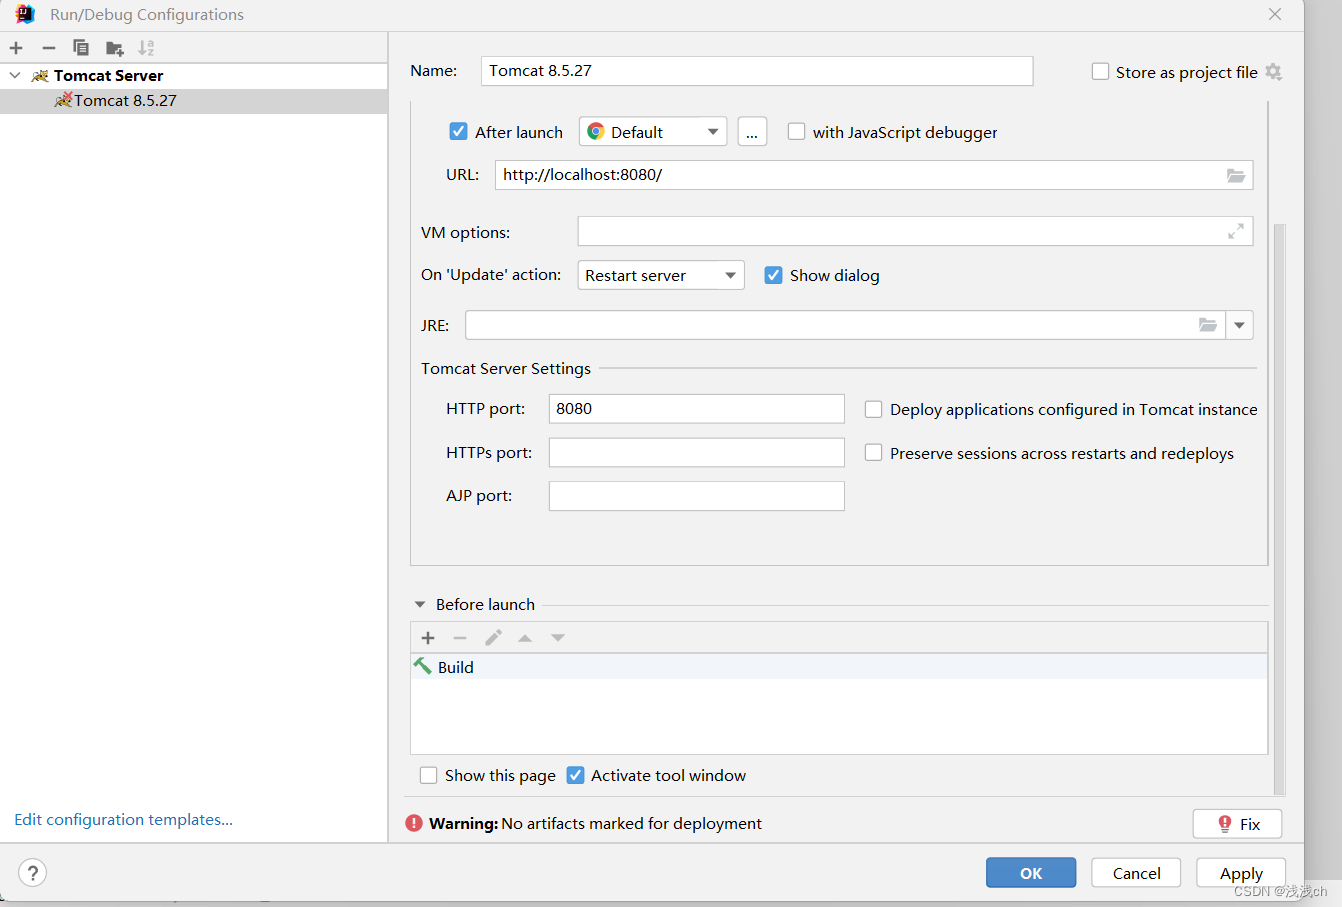Click the Build hammer icon

coord(423,666)
